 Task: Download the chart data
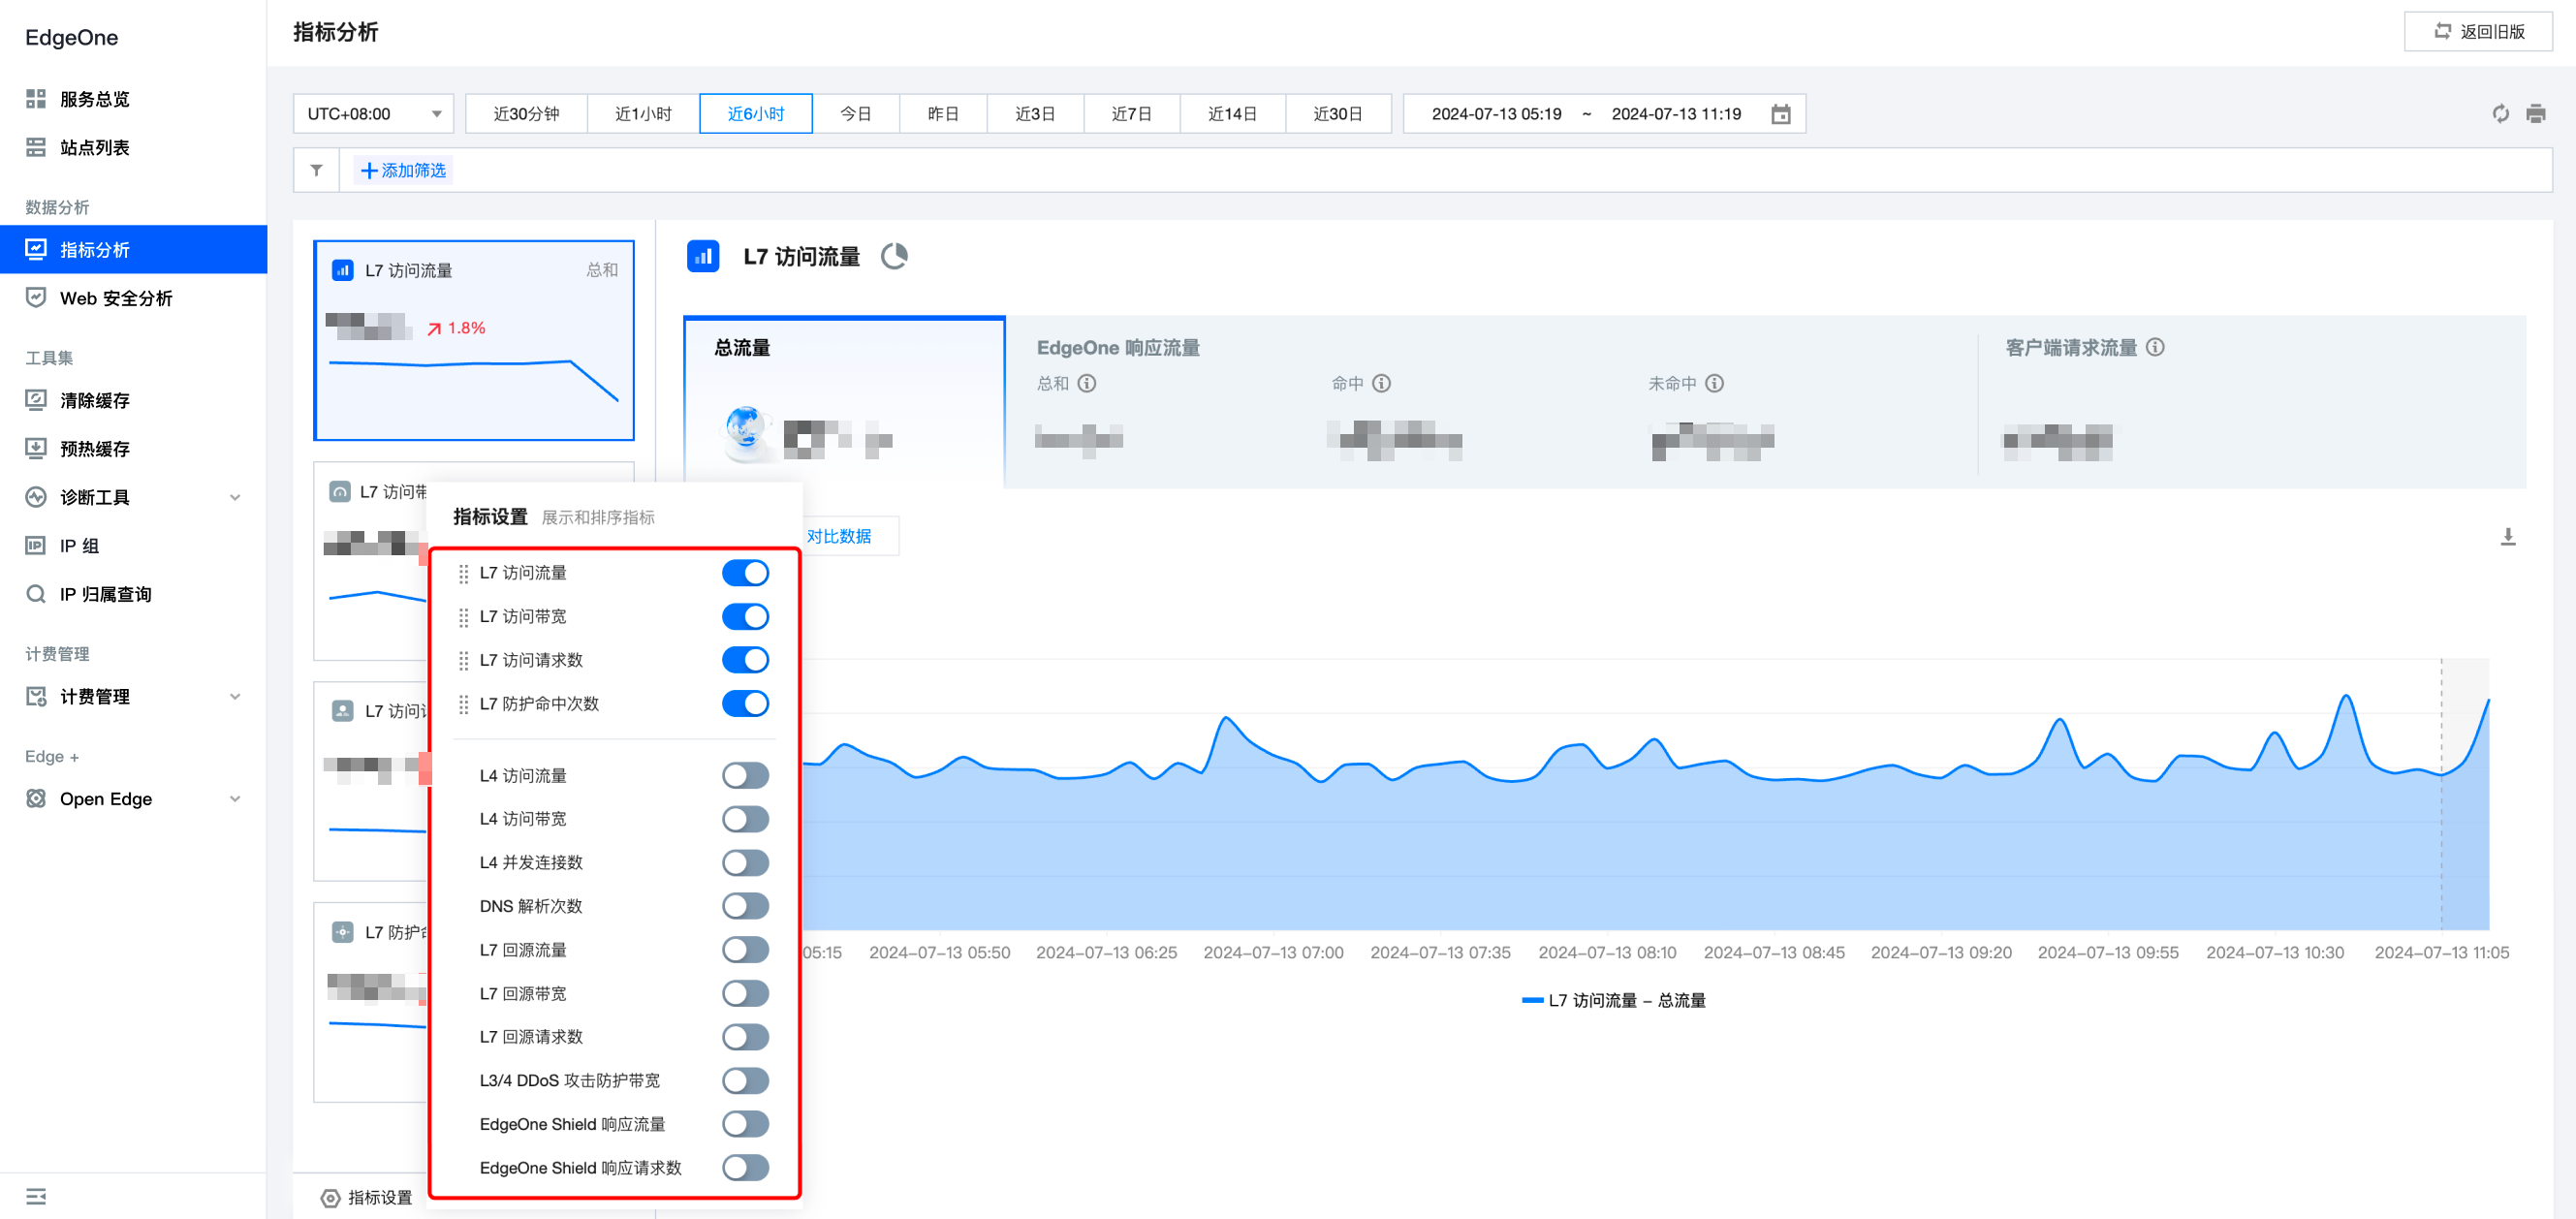(2507, 537)
